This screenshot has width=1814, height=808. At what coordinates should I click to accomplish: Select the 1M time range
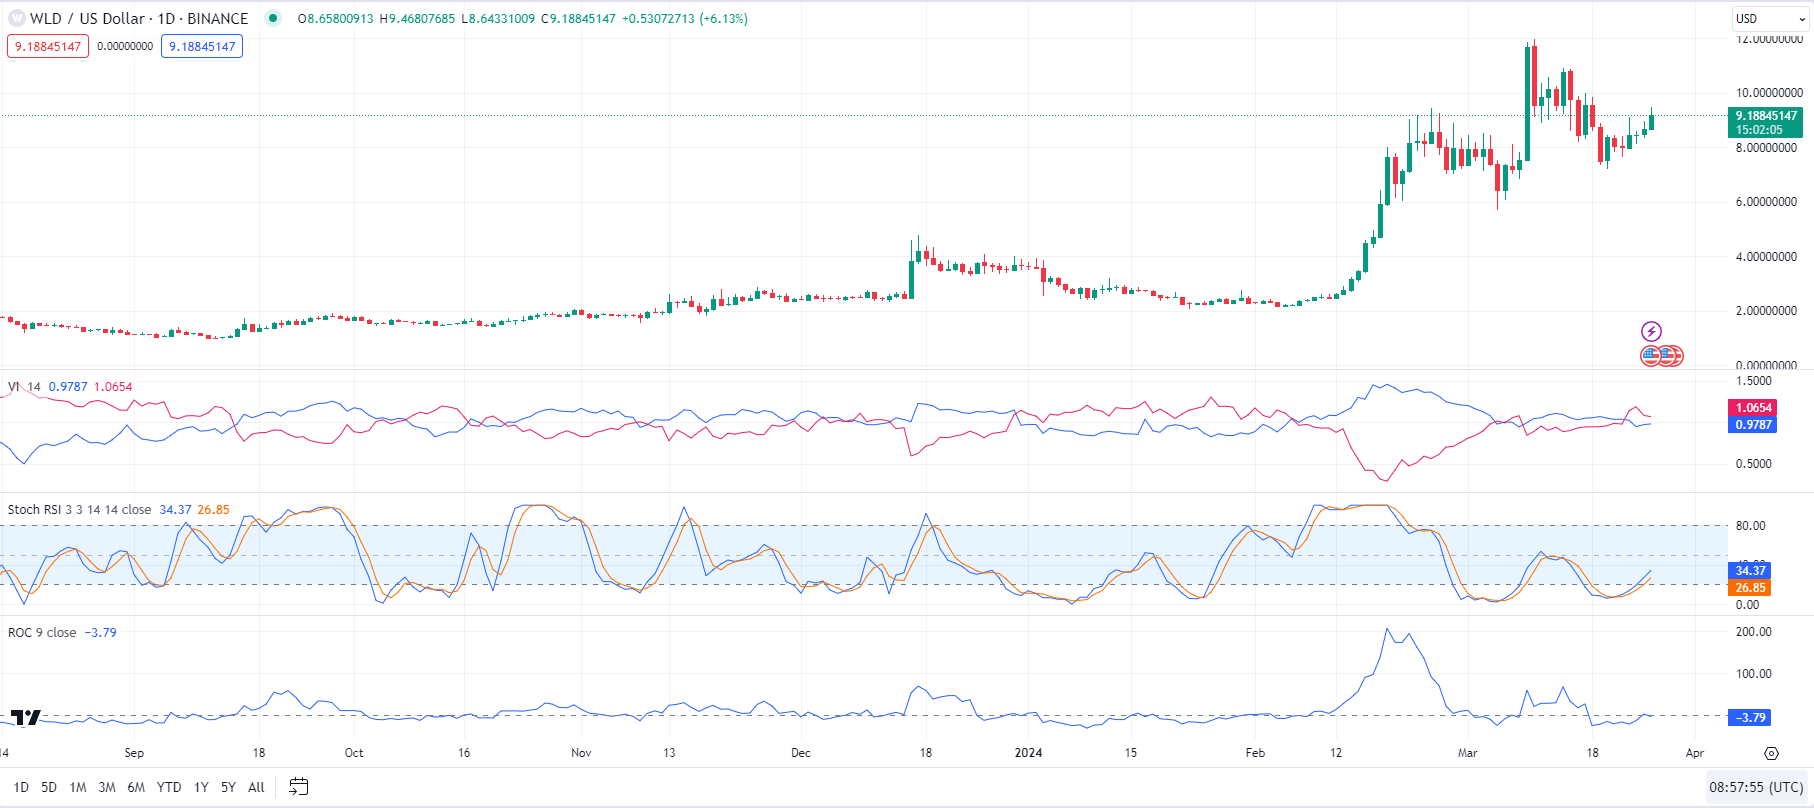pyautogui.click(x=78, y=787)
